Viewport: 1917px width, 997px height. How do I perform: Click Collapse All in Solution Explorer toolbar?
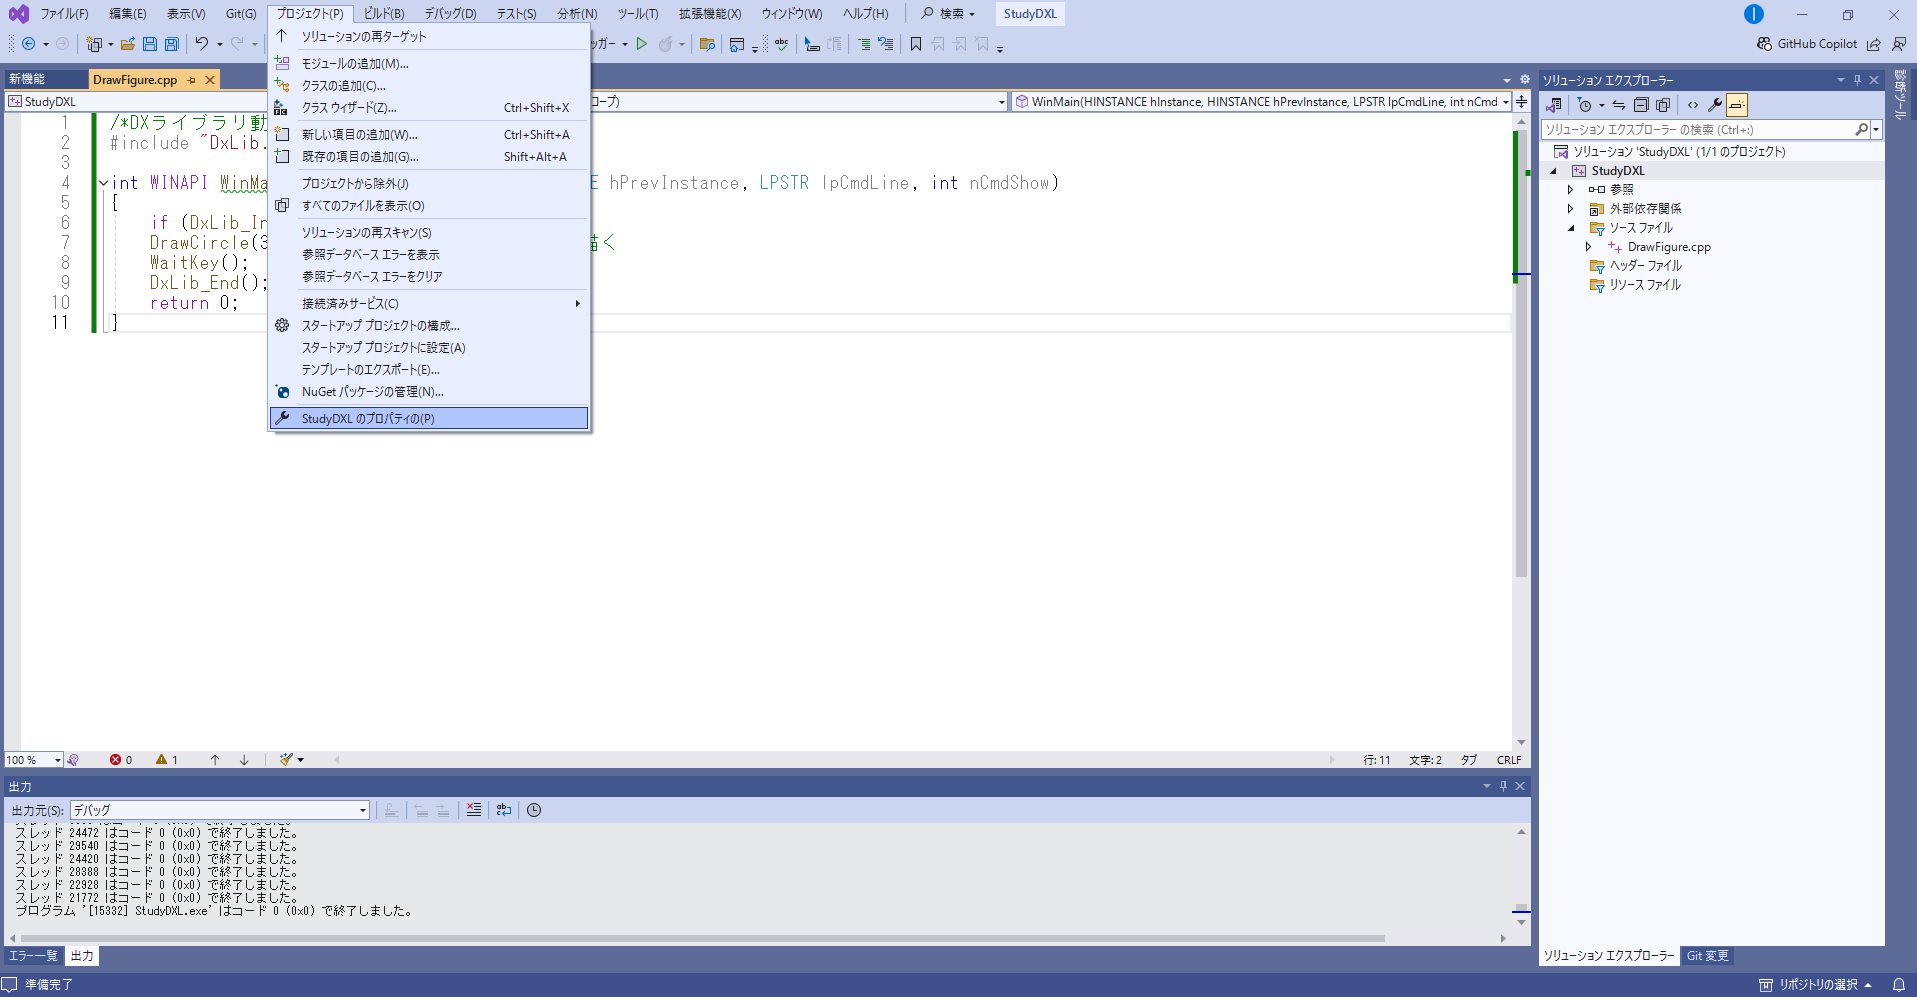tap(1641, 105)
